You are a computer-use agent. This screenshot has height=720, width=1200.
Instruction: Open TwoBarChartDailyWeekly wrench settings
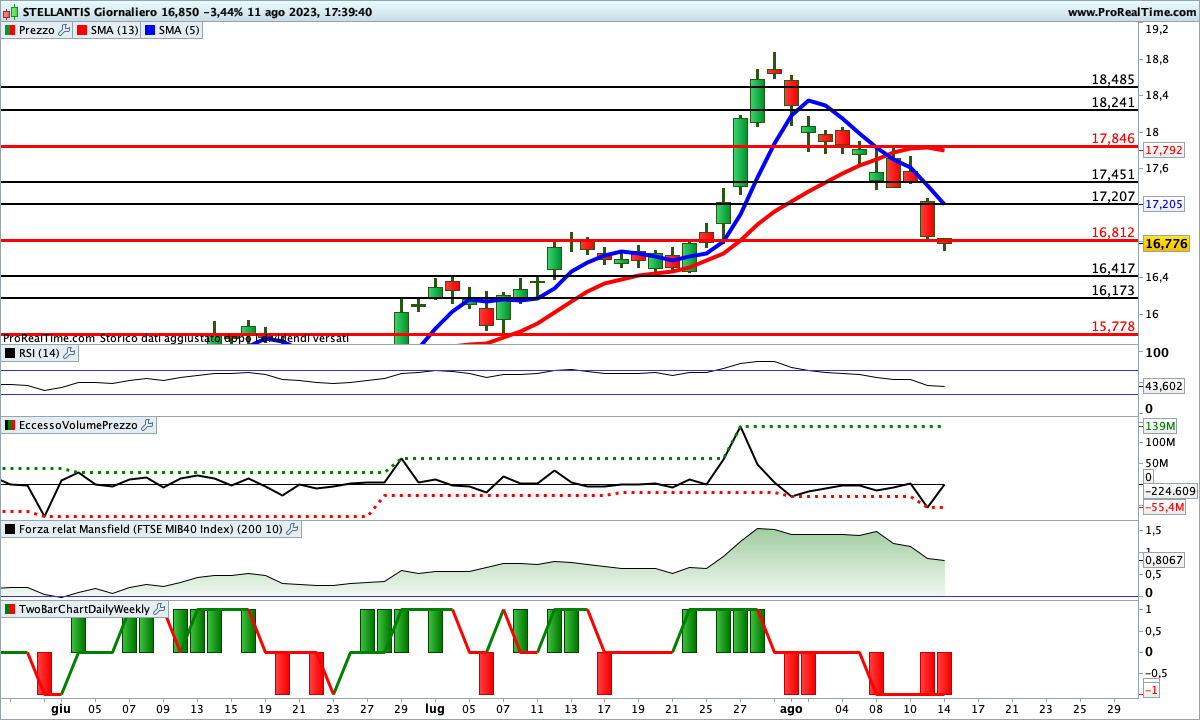pos(160,609)
